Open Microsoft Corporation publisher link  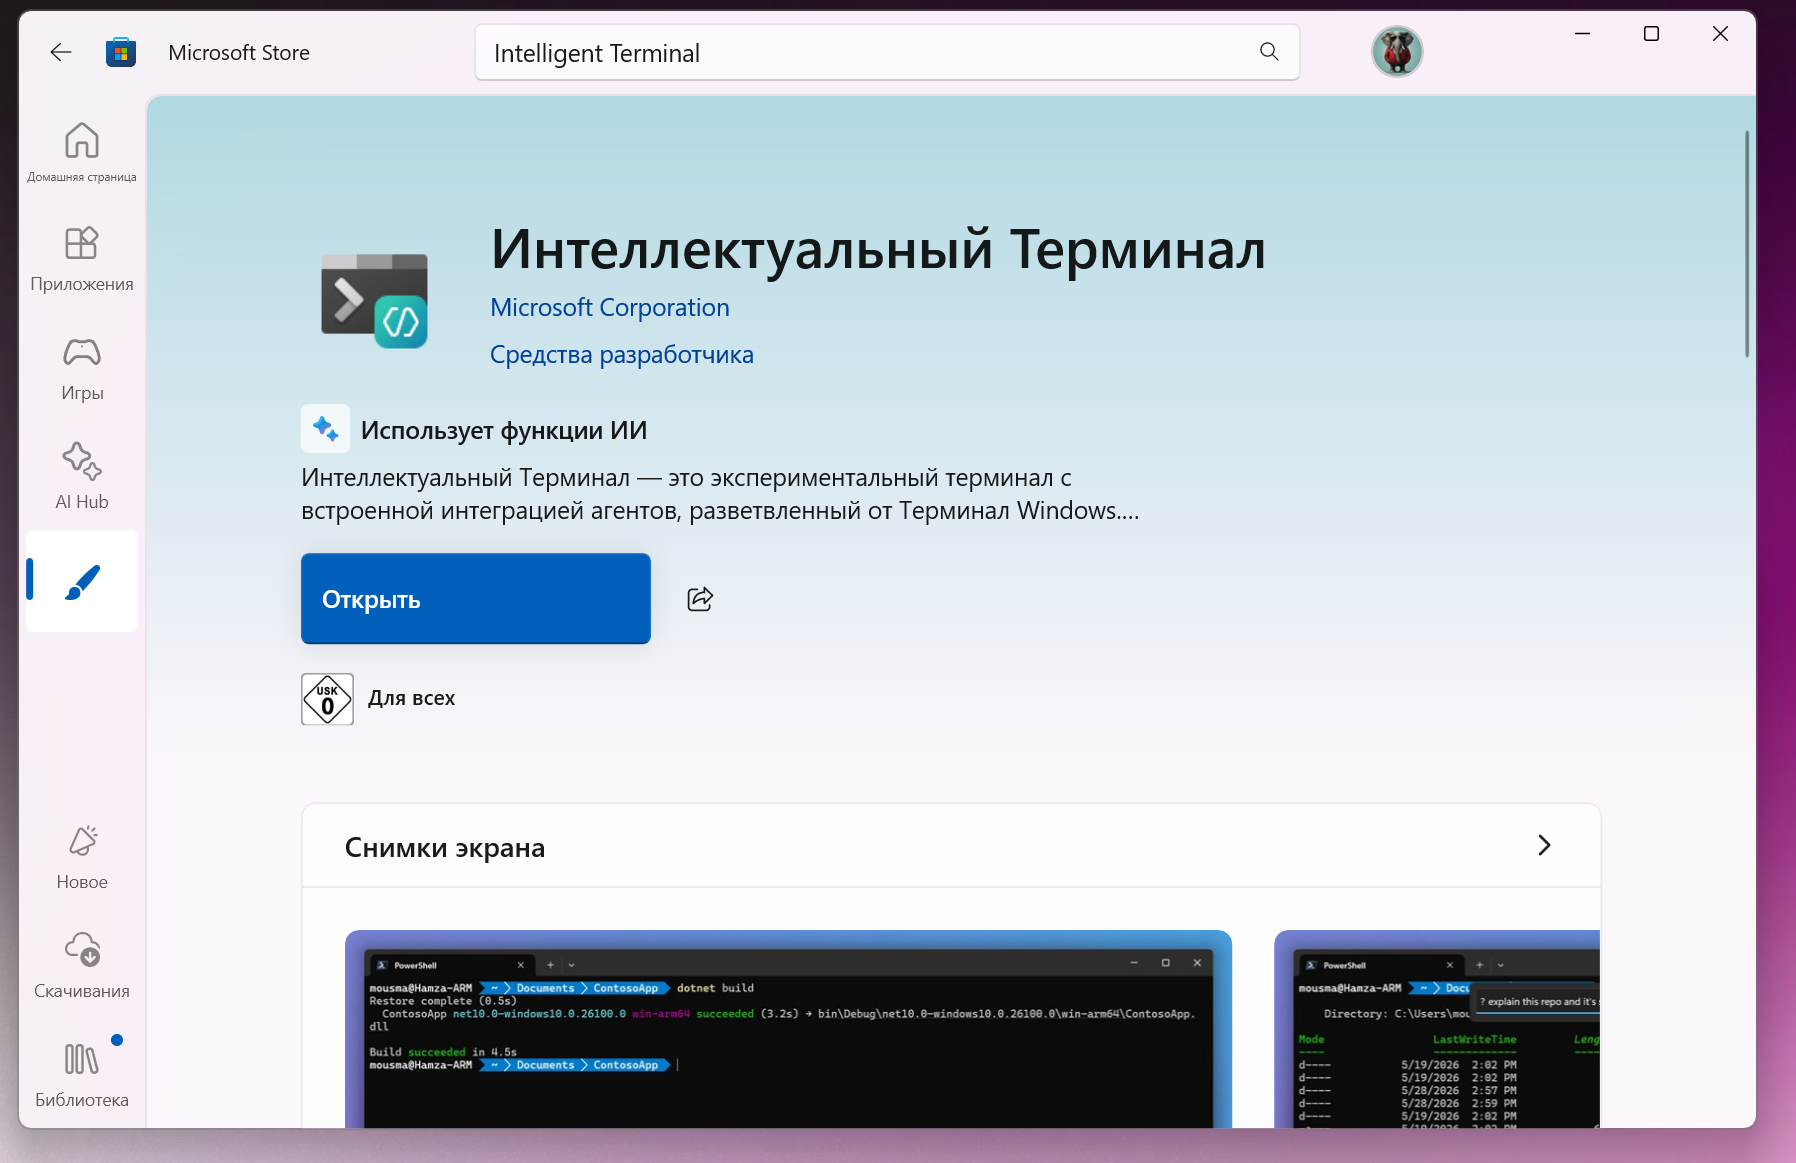610,308
